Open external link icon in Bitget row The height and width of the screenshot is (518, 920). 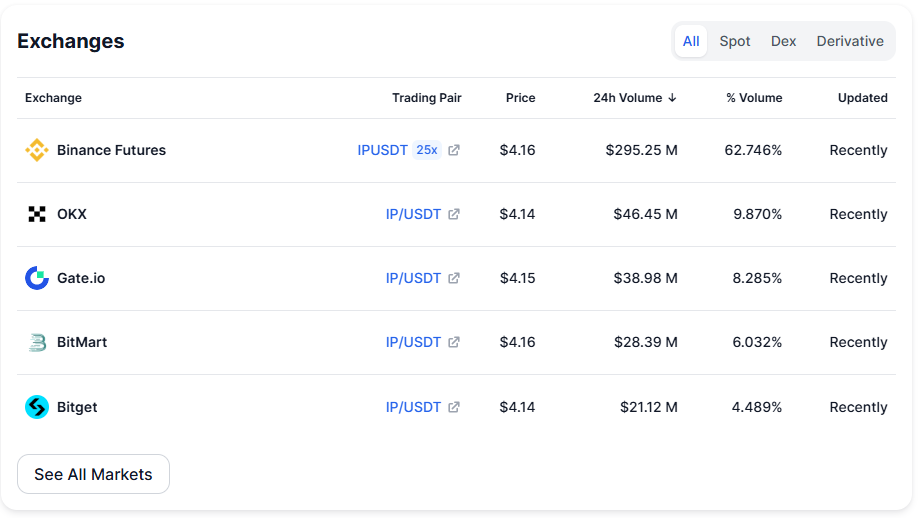[x=454, y=407]
